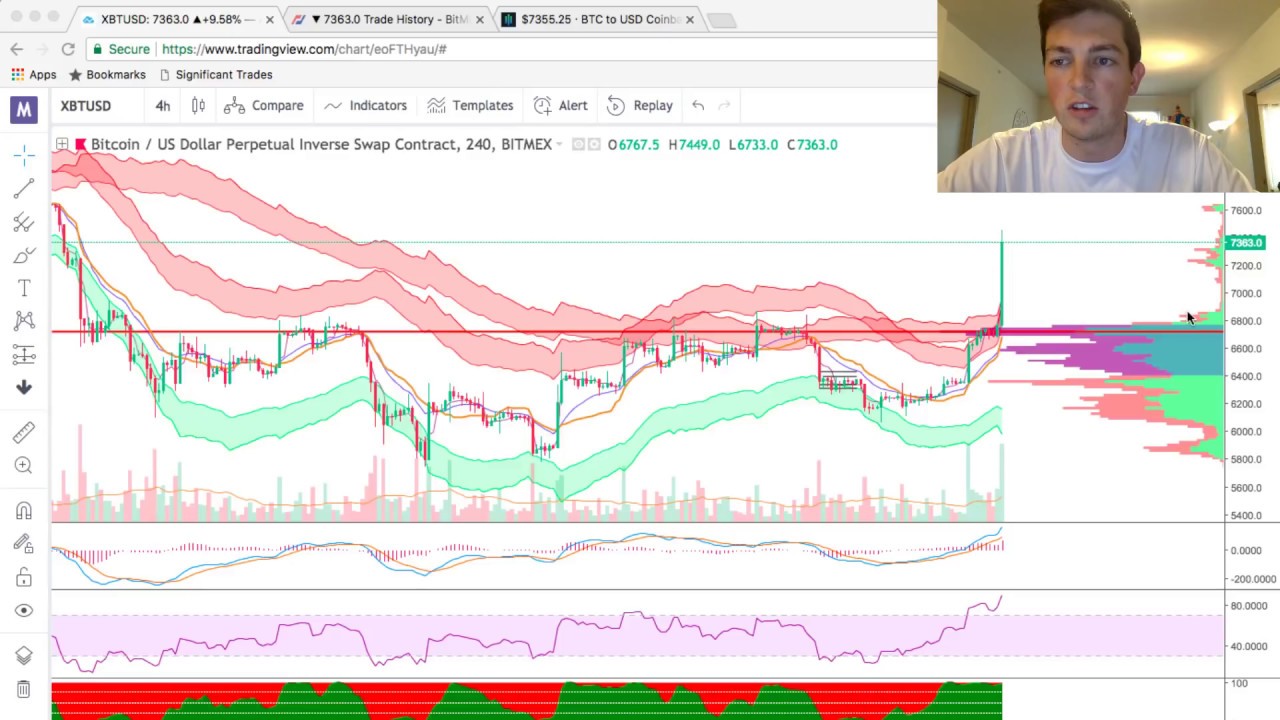Open the object tree layers icon
Viewport: 1280px width, 720px height.
24,655
